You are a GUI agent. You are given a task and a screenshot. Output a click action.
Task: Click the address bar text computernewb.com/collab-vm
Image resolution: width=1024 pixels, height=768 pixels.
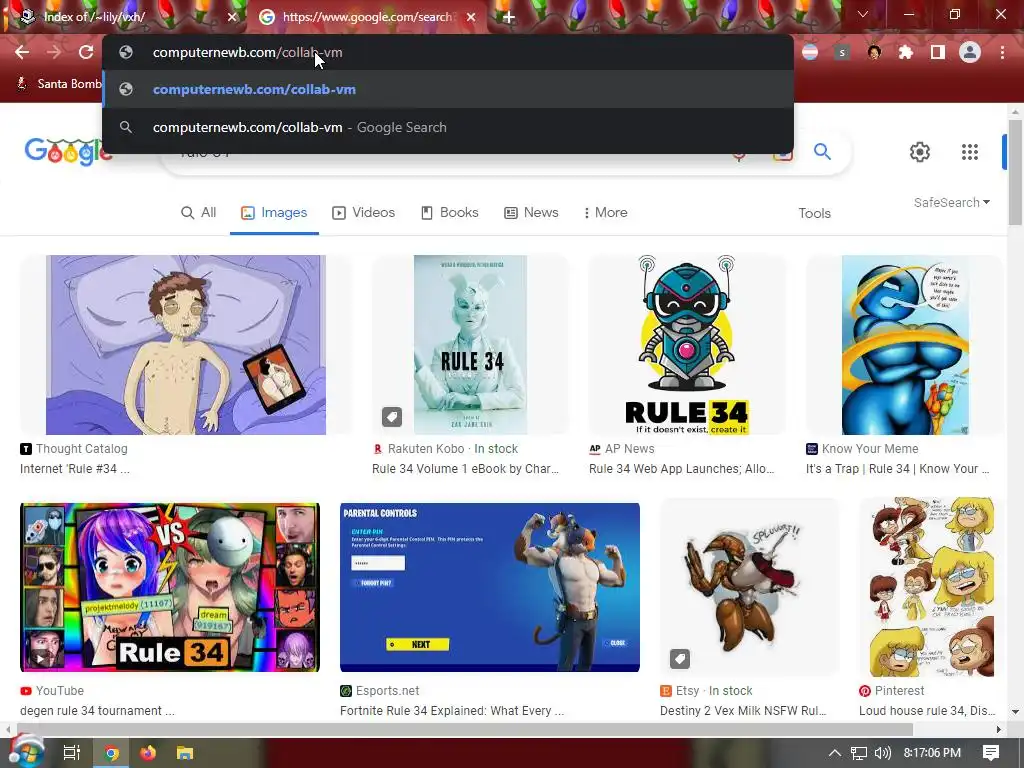pos(248,52)
